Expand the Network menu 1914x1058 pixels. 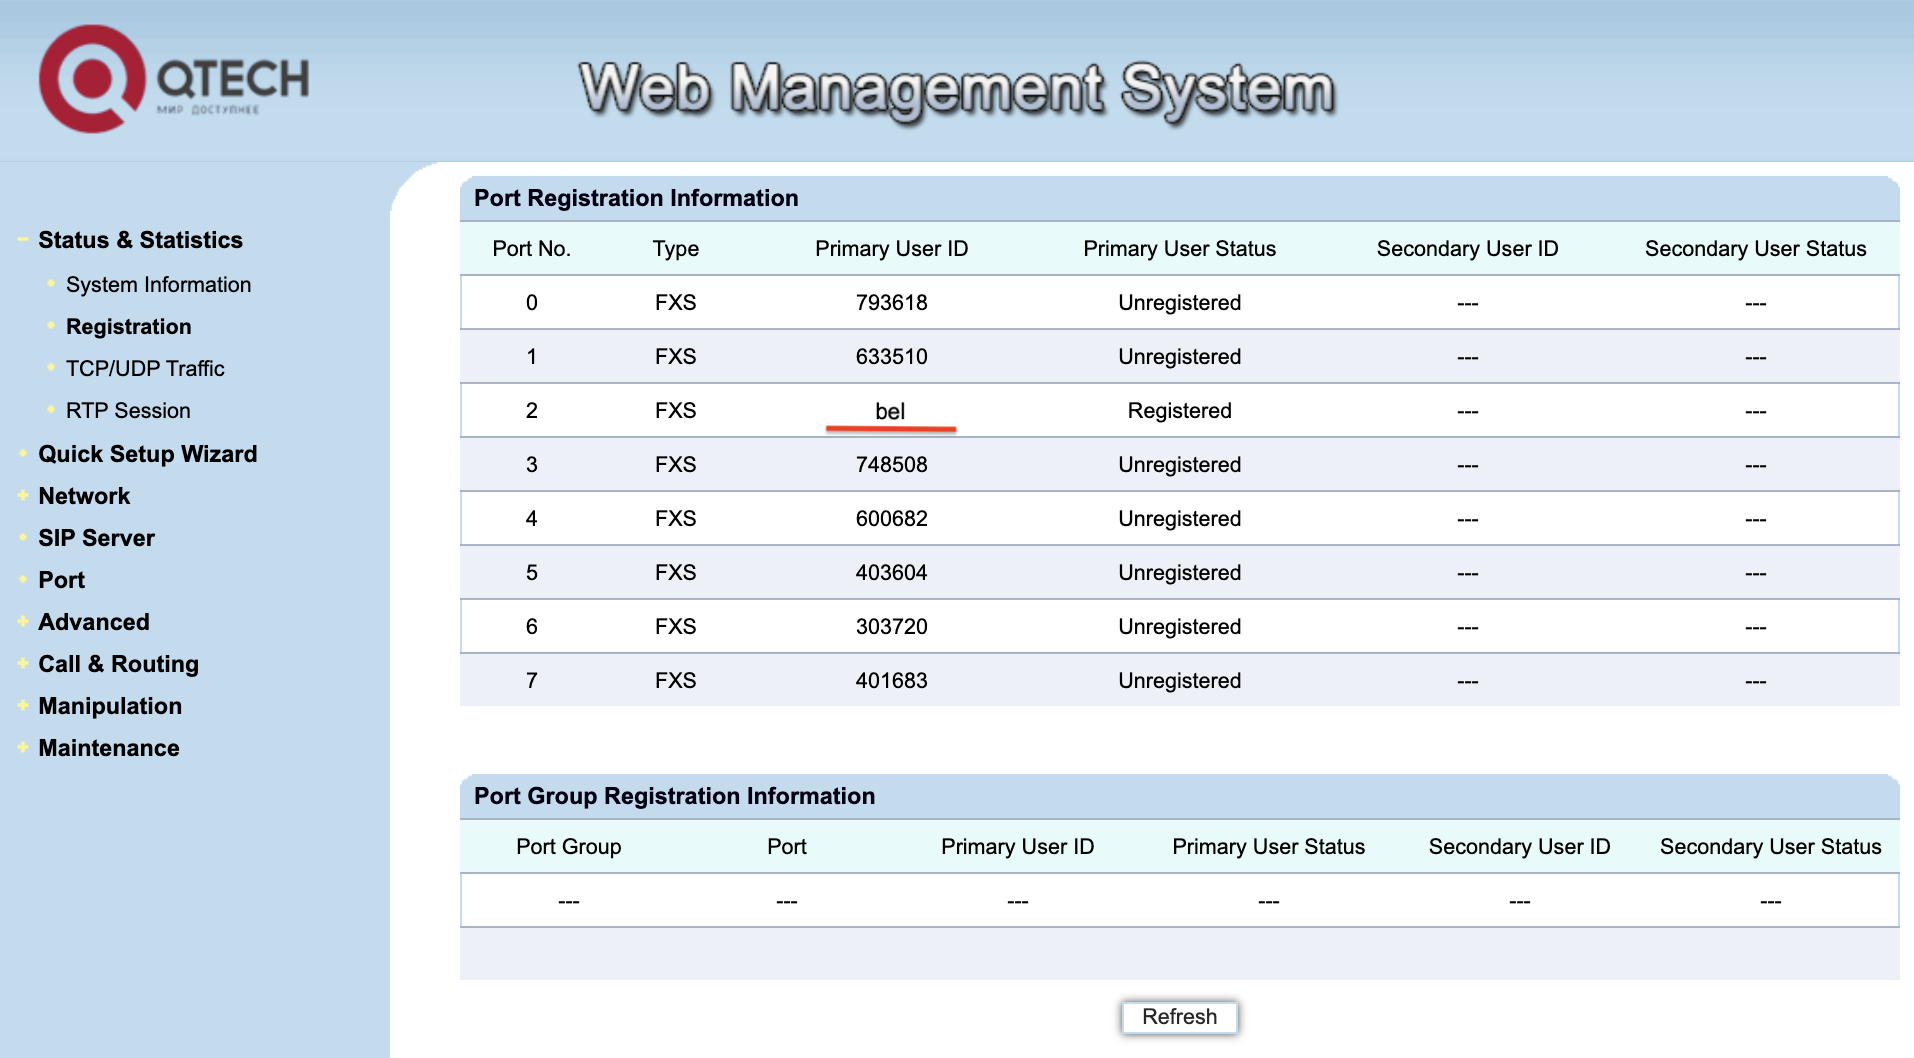tap(84, 496)
